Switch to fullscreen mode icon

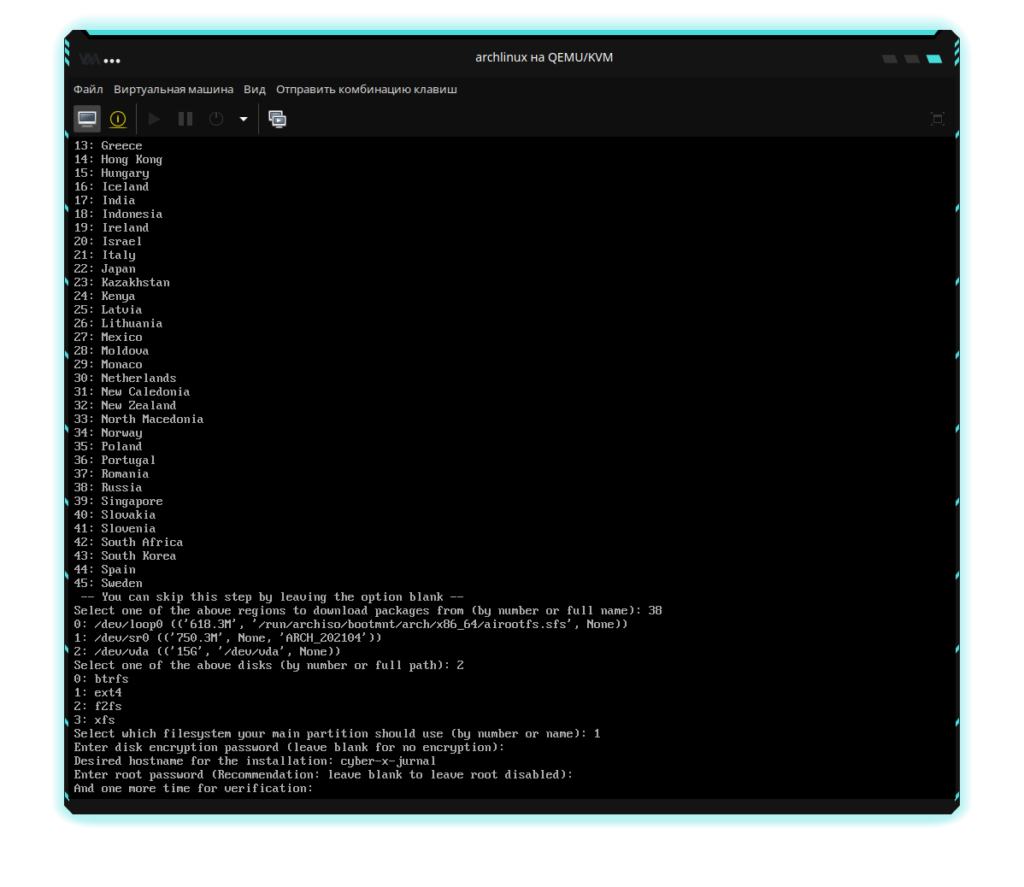tap(937, 119)
